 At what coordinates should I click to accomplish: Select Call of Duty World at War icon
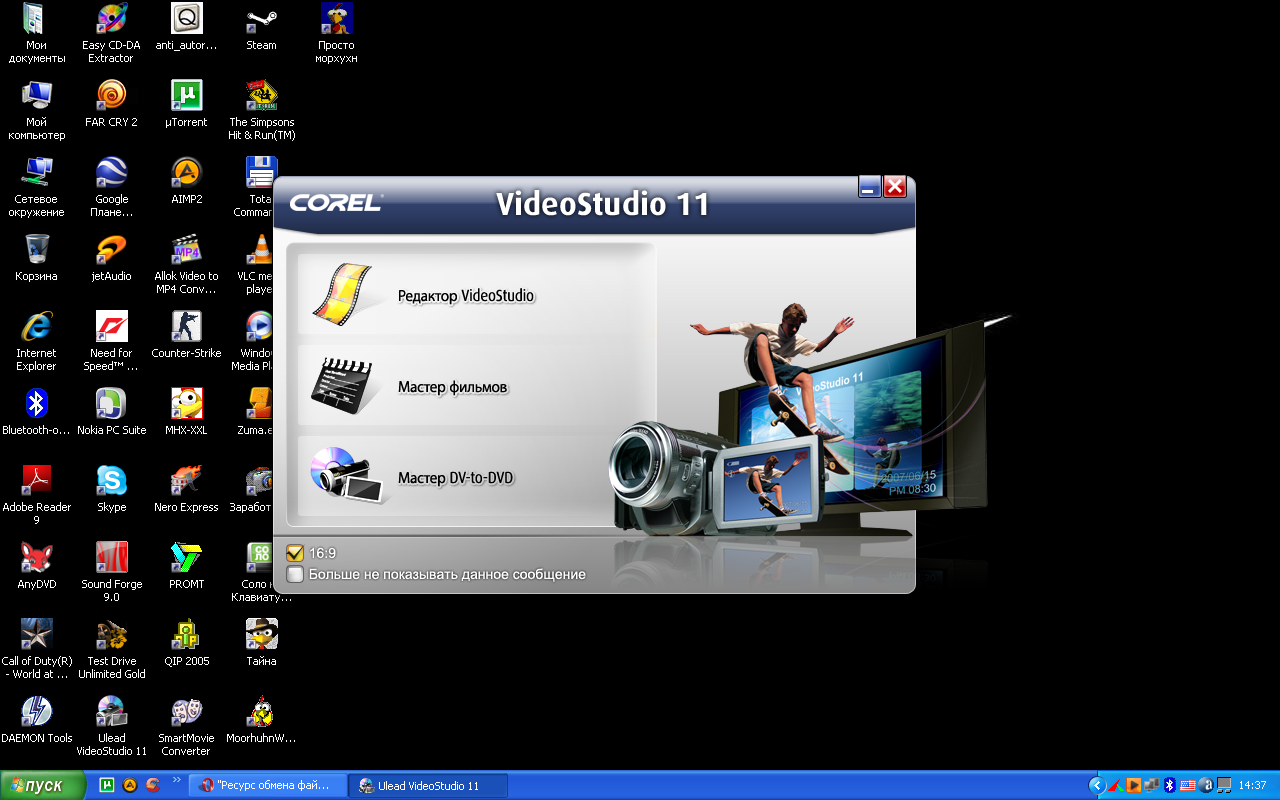click(x=36, y=650)
